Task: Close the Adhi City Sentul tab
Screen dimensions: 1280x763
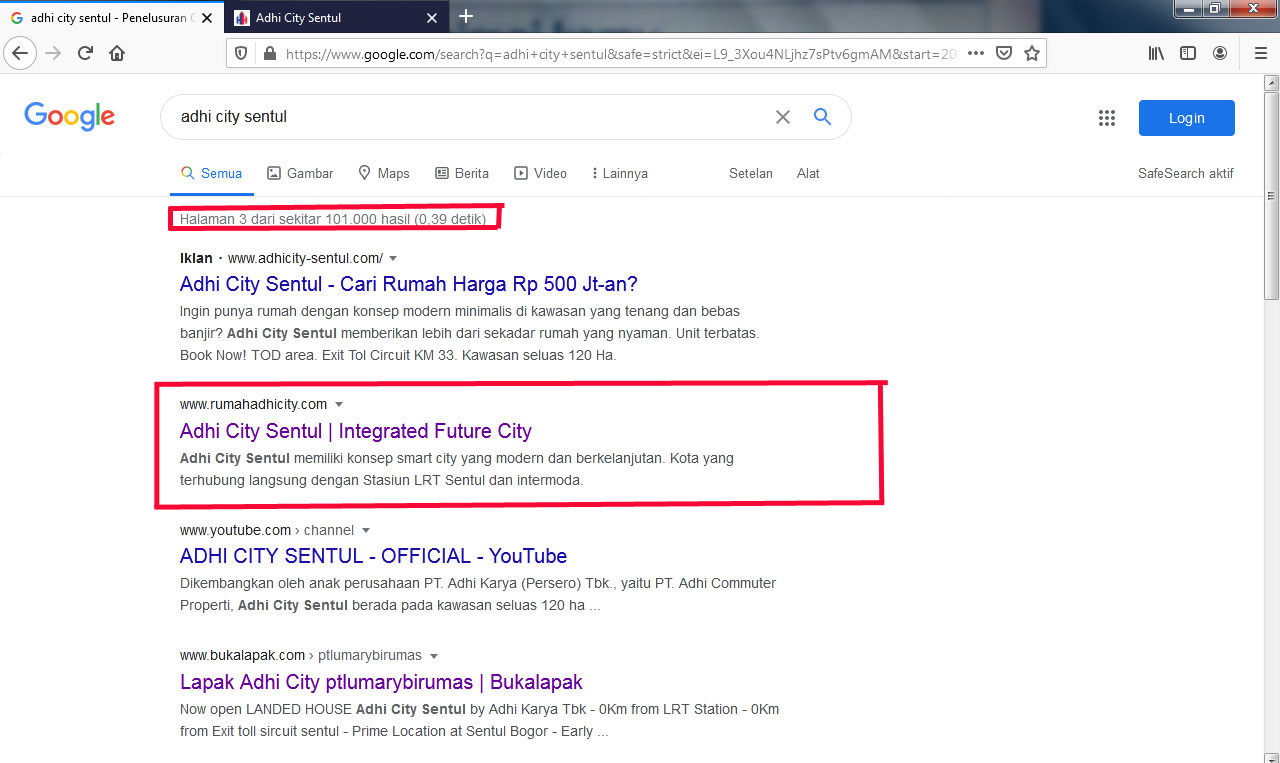Action: pyautogui.click(x=432, y=18)
